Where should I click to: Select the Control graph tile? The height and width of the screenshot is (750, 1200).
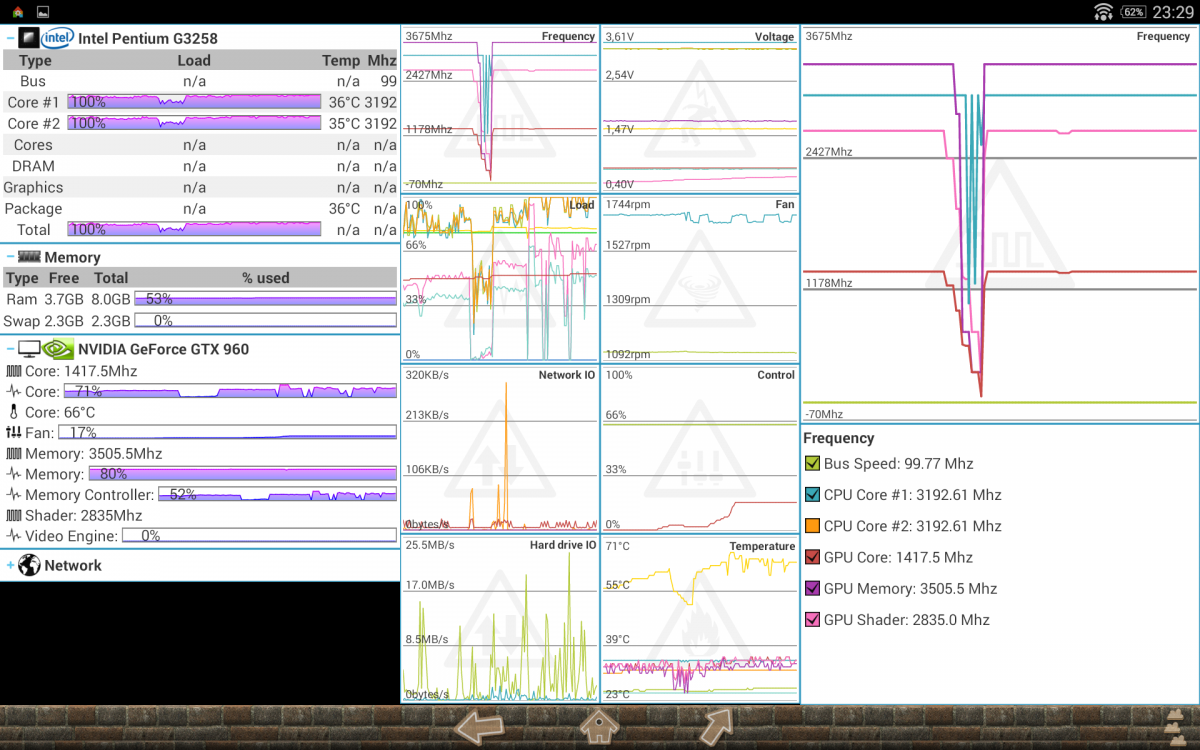(x=700, y=448)
